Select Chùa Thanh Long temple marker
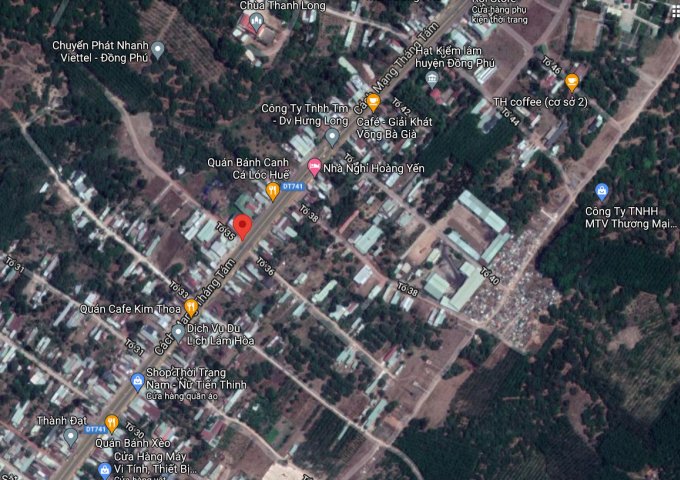 [x=258, y=19]
